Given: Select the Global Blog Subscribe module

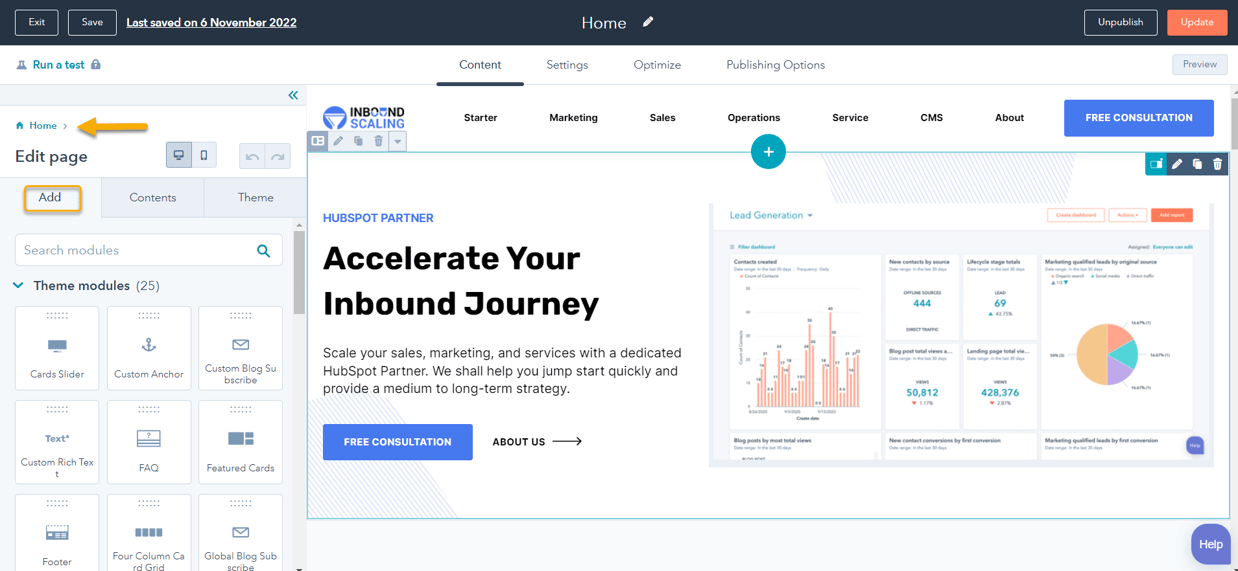Looking at the screenshot, I should pos(241,533).
